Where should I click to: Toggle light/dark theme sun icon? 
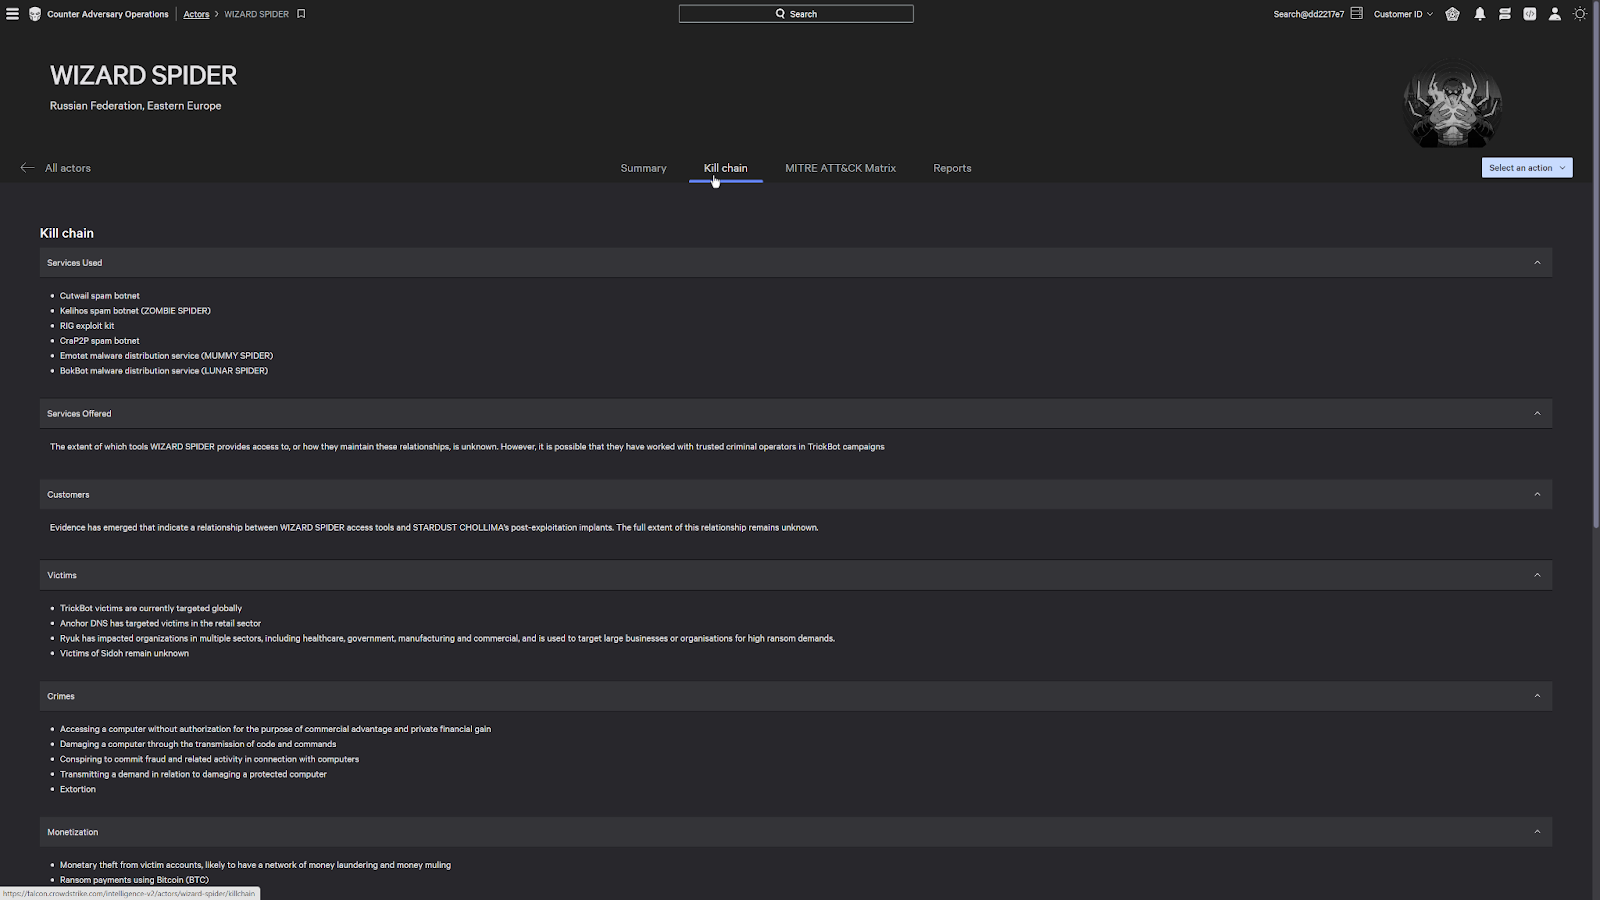[1580, 14]
